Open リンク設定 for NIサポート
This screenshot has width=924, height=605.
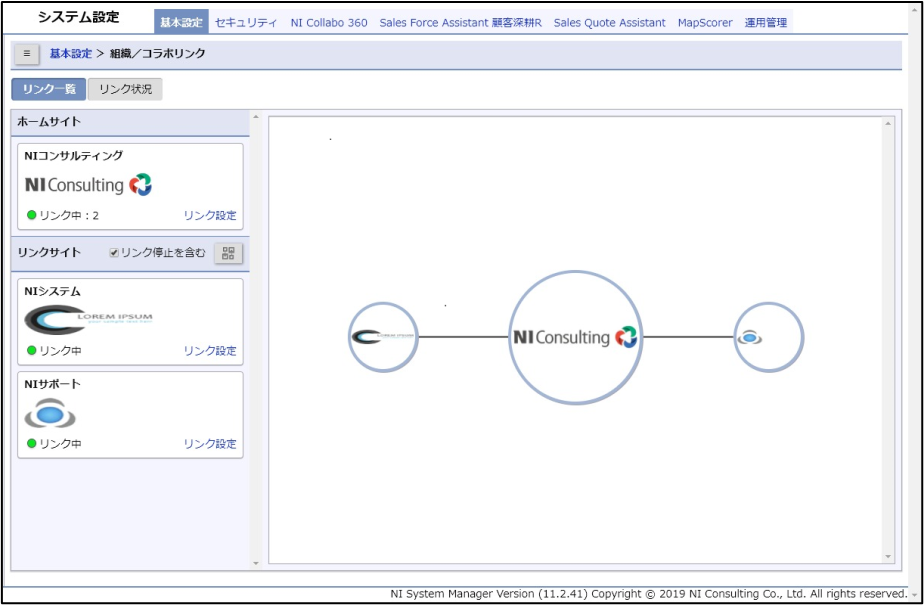pyautogui.click(x=210, y=444)
